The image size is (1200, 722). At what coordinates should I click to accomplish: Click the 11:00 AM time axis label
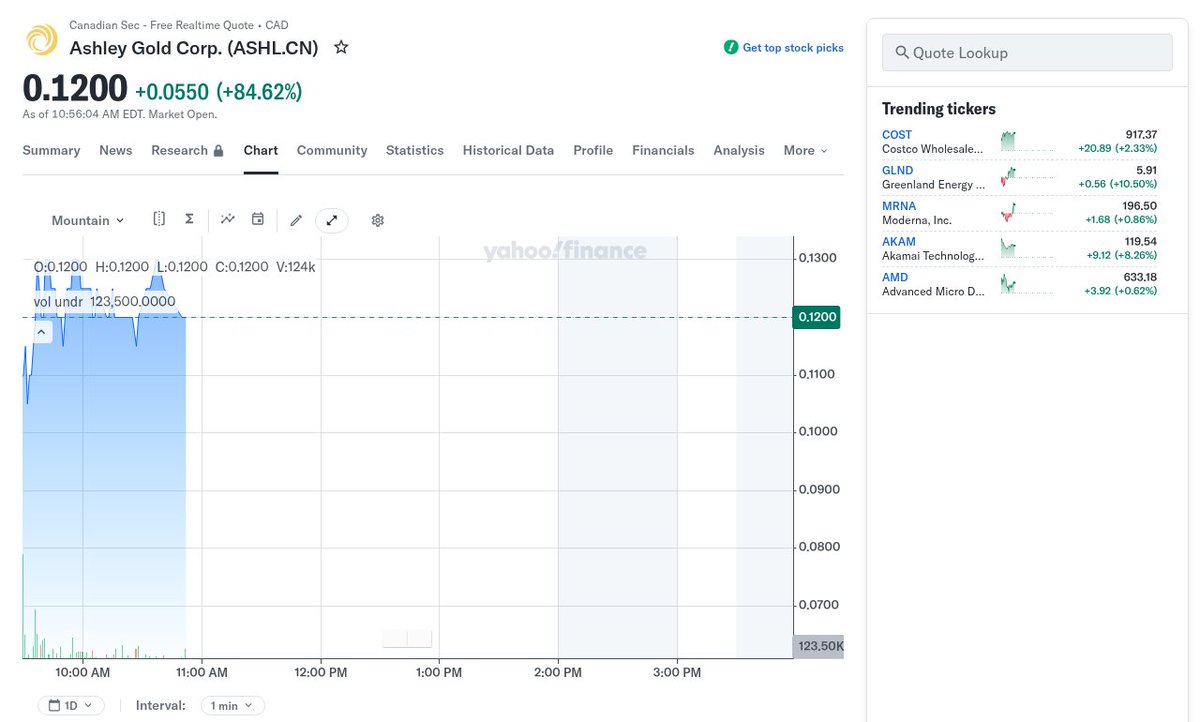pos(203,673)
